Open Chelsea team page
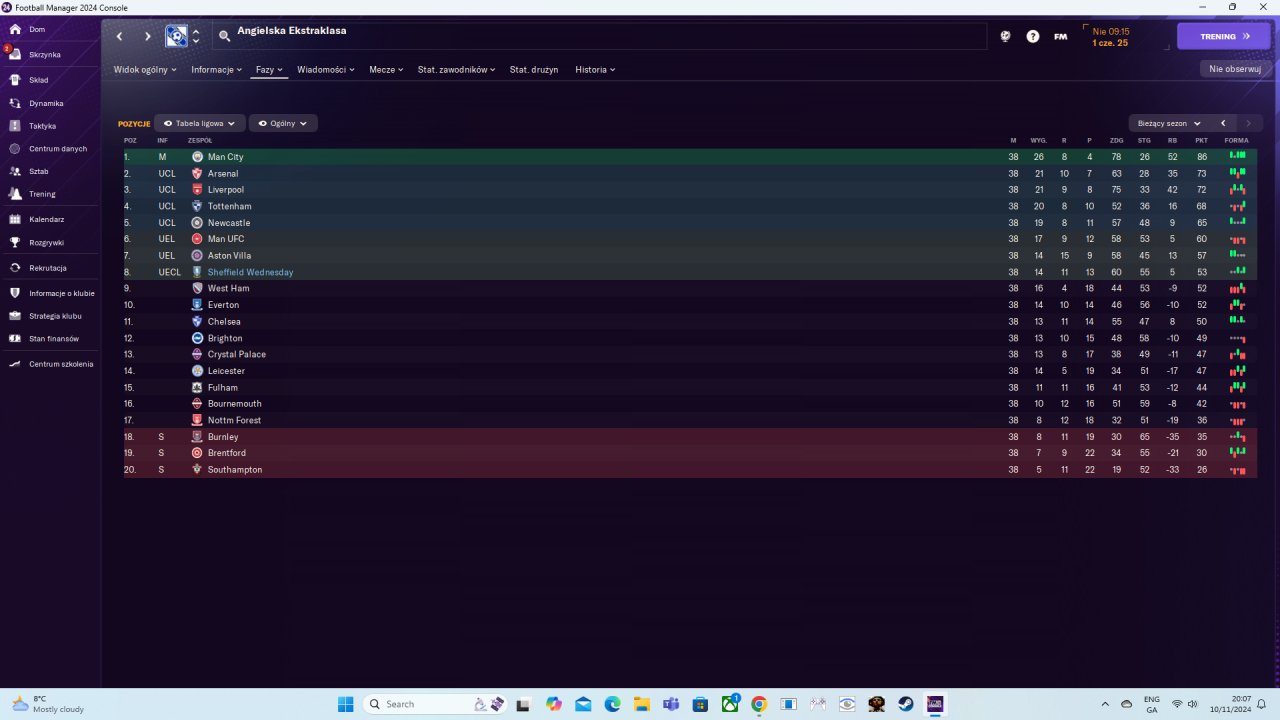 (x=224, y=322)
